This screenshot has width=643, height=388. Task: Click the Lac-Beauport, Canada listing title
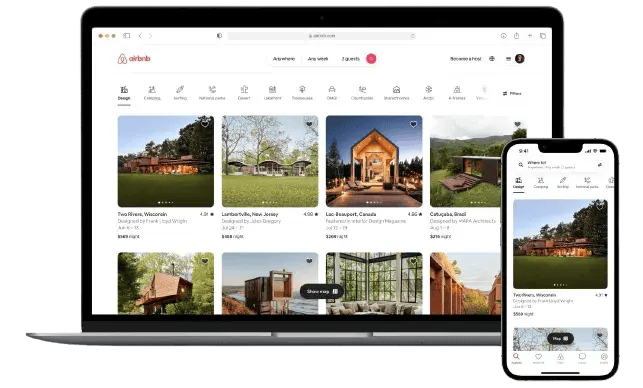click(x=351, y=214)
